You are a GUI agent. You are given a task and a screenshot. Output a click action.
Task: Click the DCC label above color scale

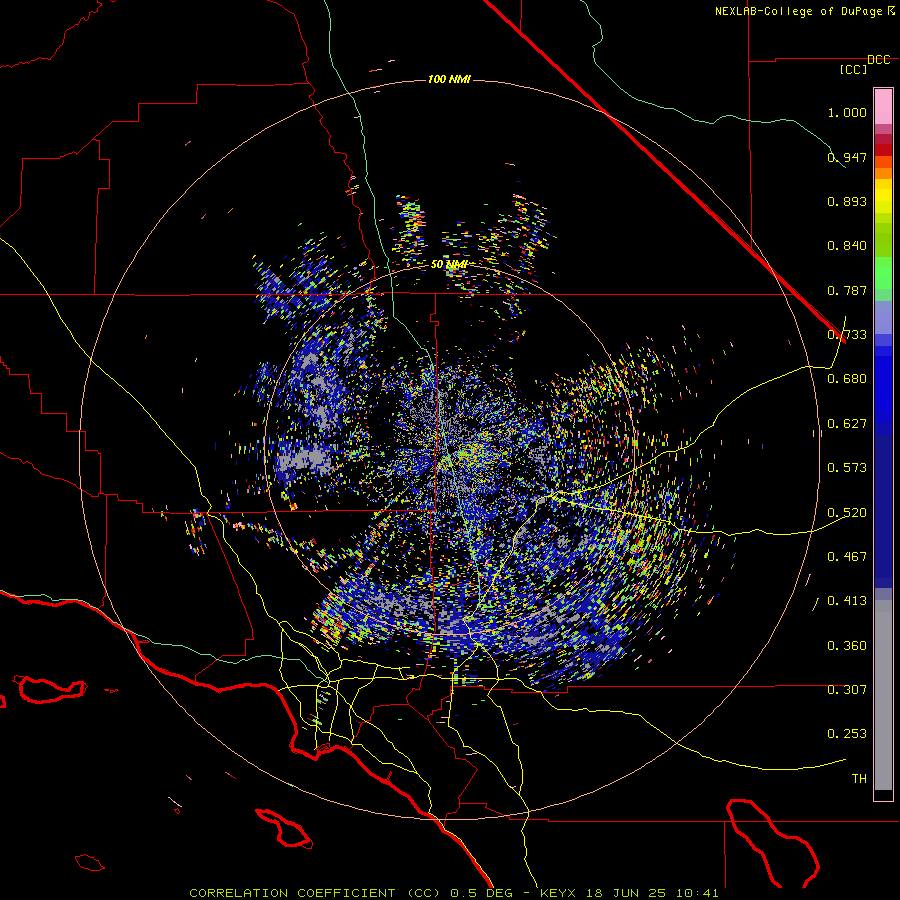878,60
